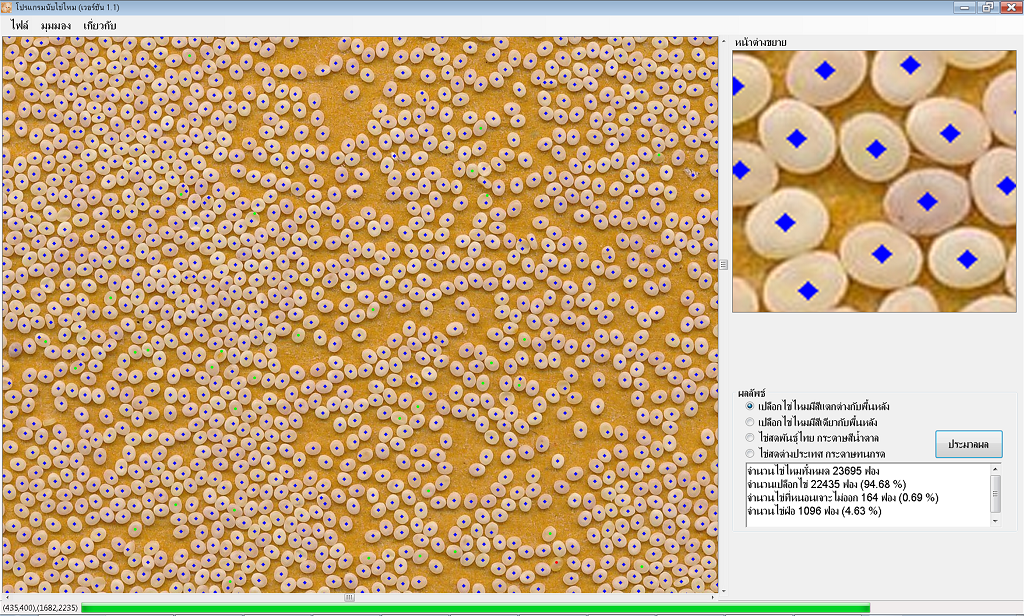
Task: Choose the ไข่สดต่างประเทศ radio option
Action: pos(750,453)
